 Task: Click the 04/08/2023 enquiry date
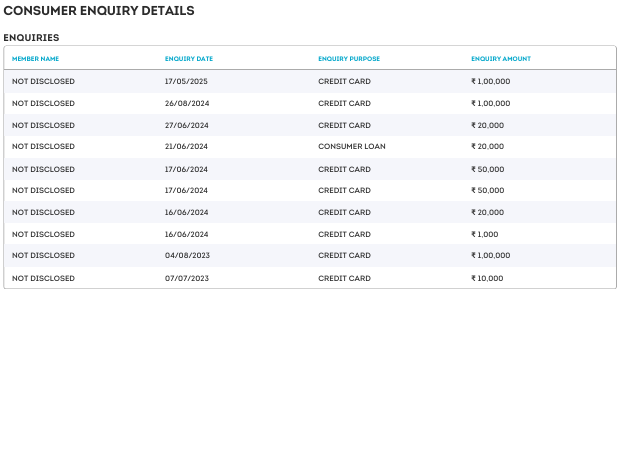pyautogui.click(x=186, y=256)
